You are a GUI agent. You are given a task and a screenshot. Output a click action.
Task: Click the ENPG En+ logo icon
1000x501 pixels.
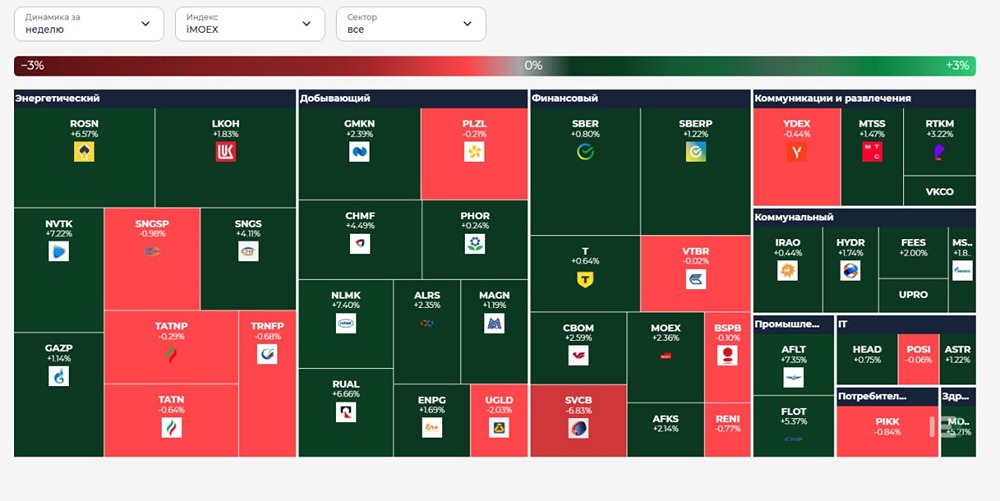(x=432, y=428)
